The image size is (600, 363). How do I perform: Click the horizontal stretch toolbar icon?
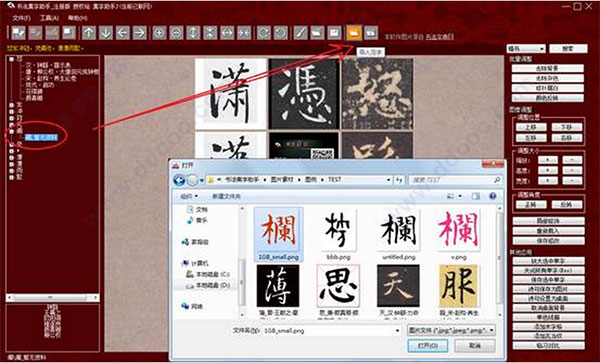tap(227, 33)
